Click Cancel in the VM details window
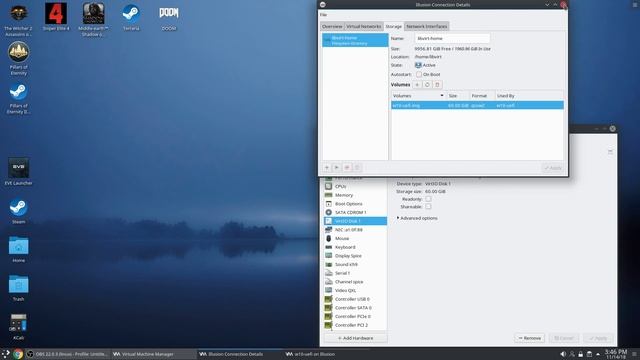Screen dimensions: 640x360 click(x=564, y=338)
